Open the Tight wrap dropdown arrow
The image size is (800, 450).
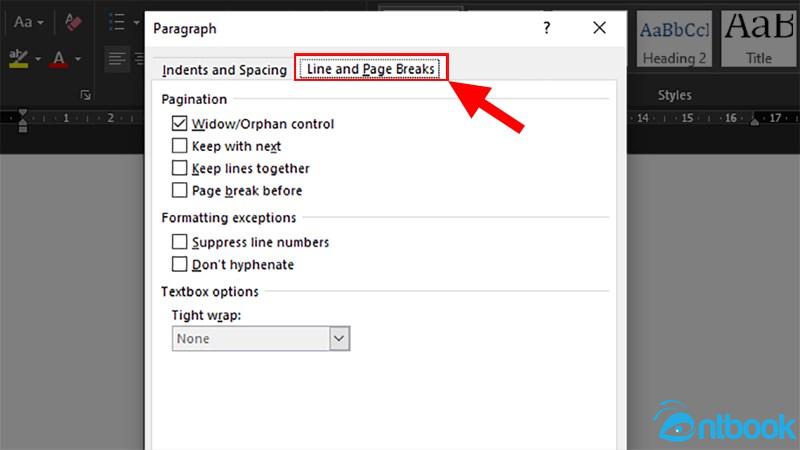339,339
